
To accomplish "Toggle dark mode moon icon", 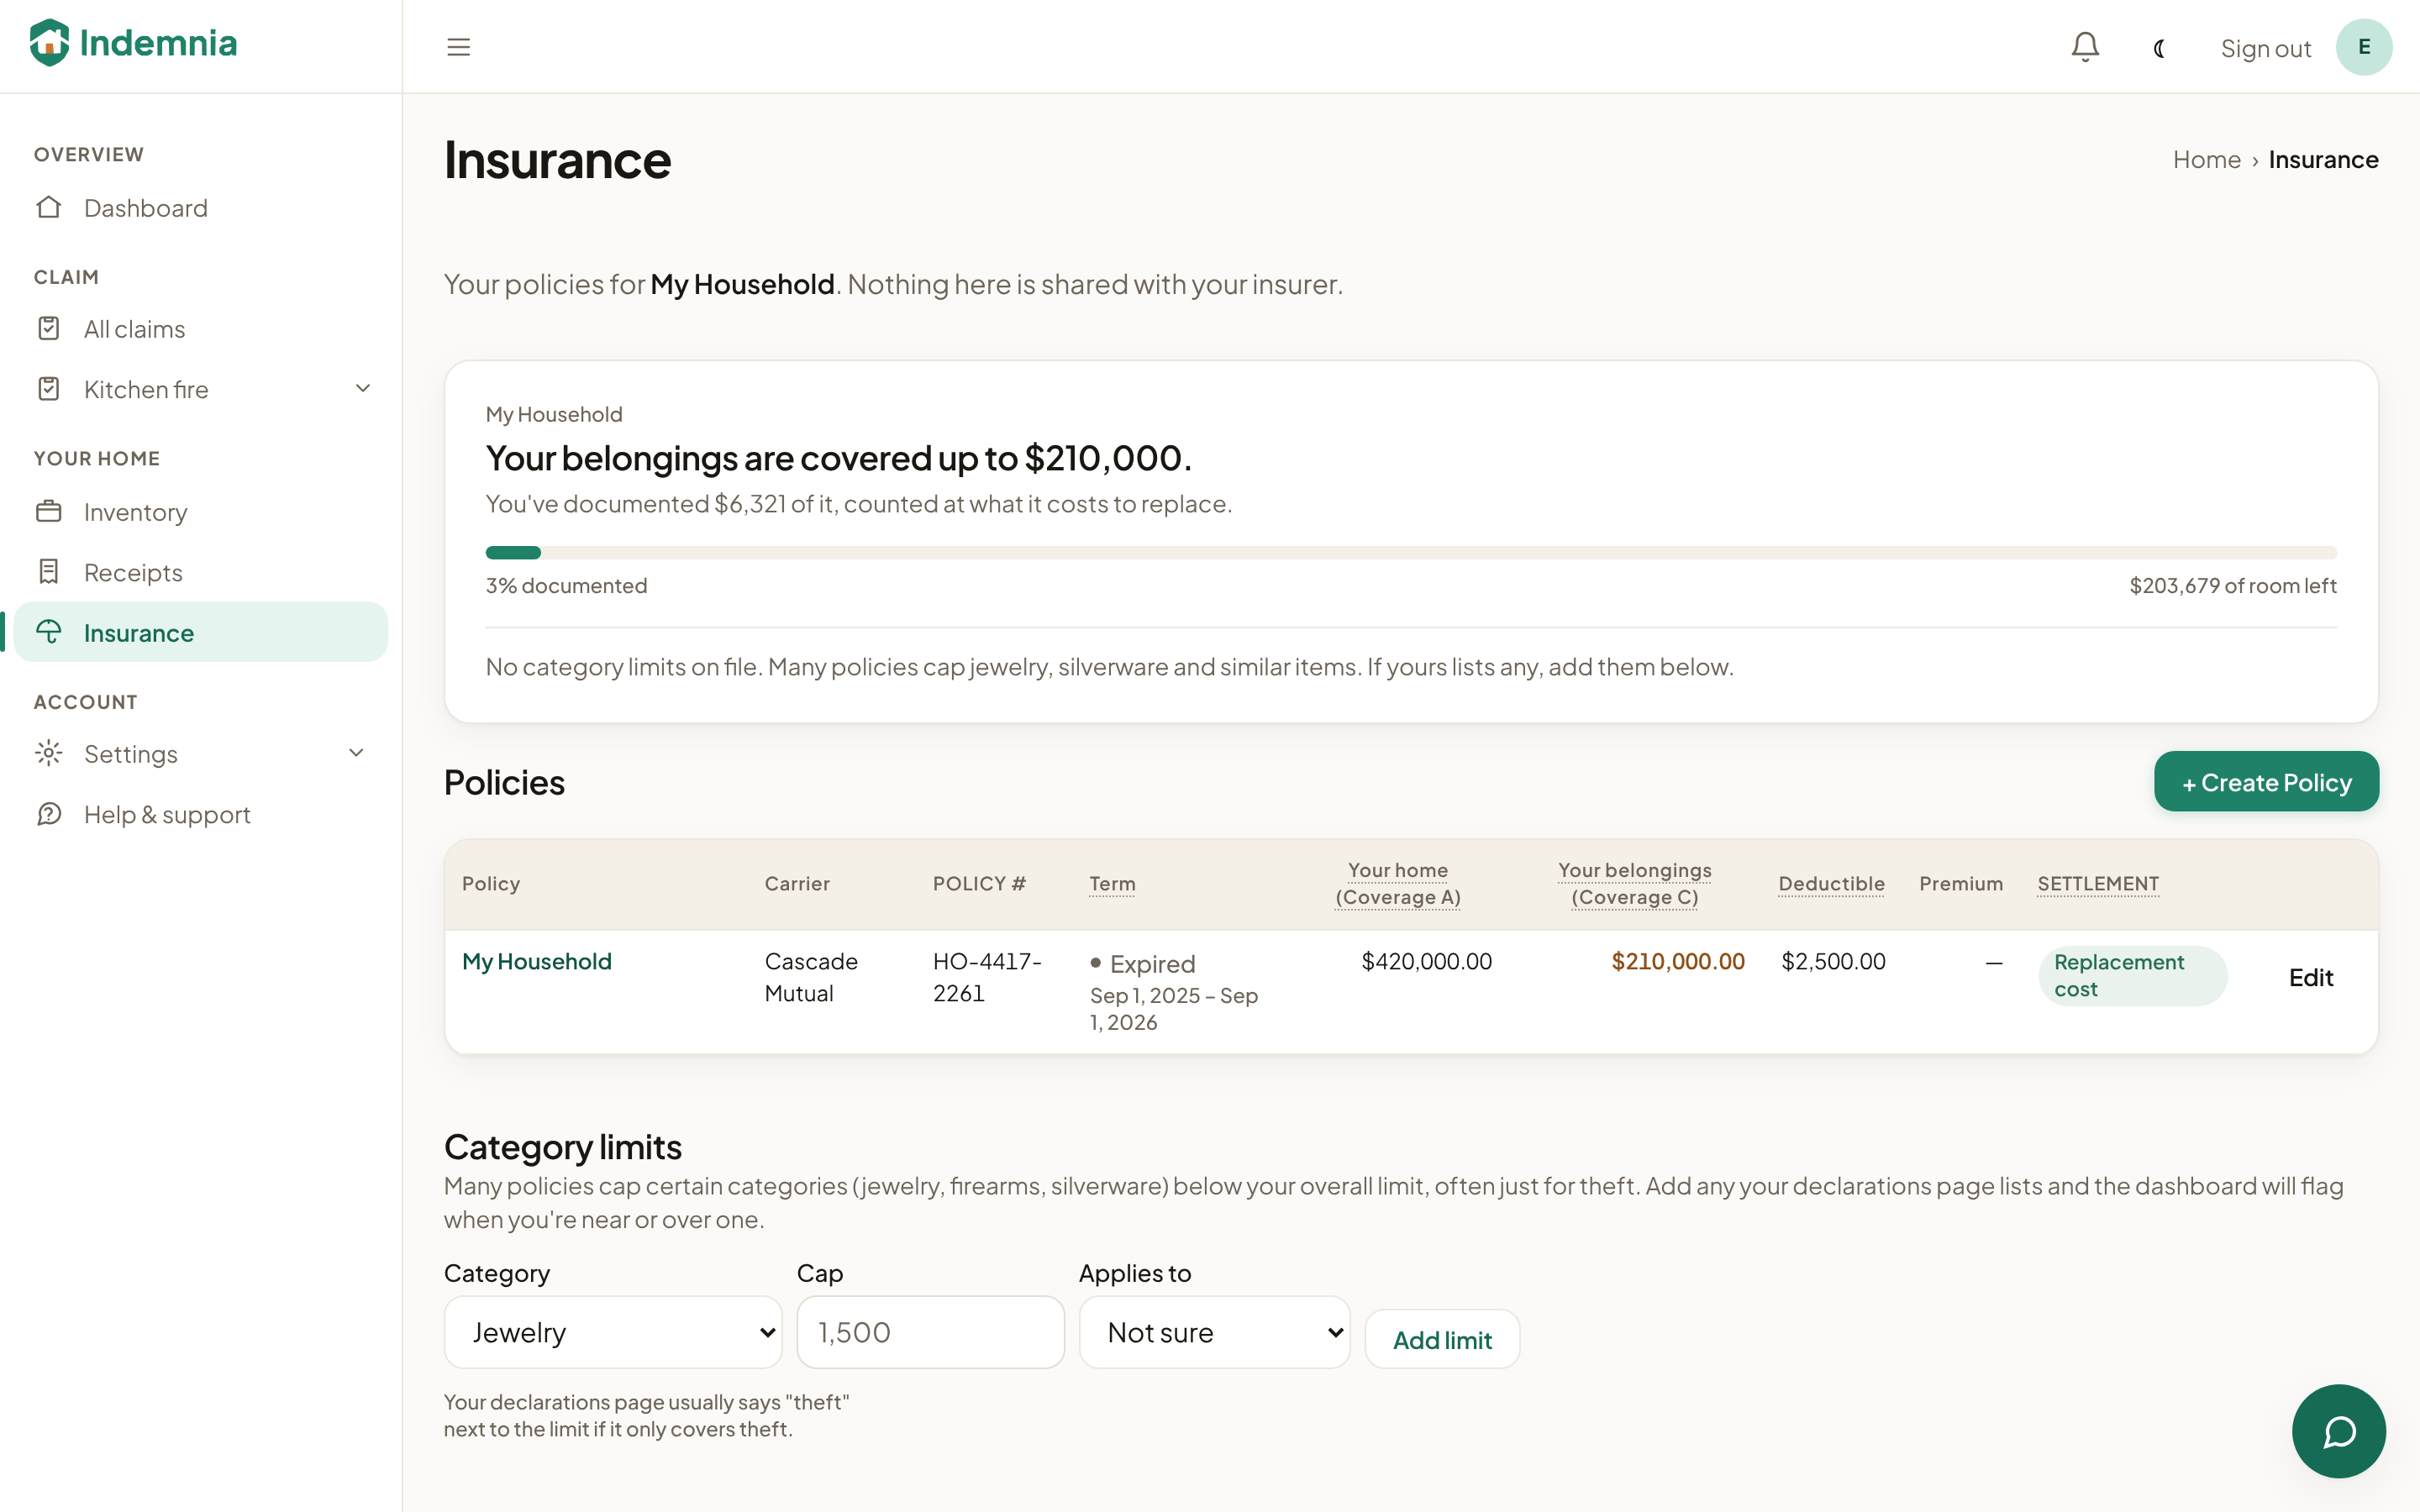I will click(x=2159, y=48).
